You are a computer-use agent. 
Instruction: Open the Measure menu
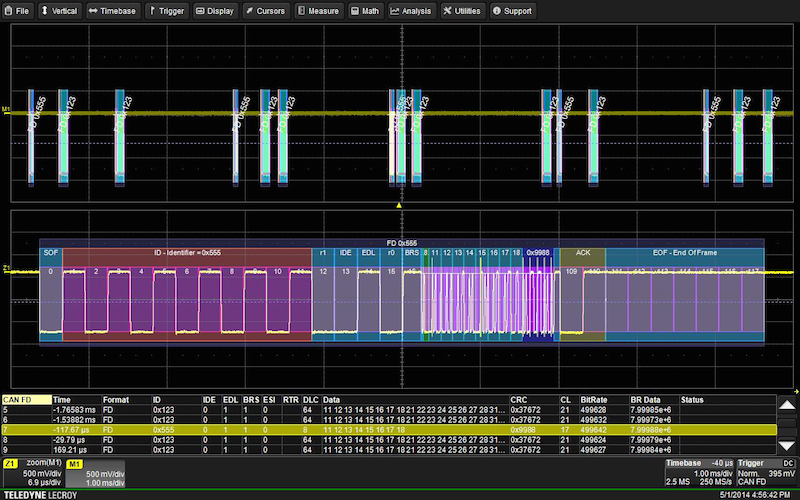pos(320,11)
